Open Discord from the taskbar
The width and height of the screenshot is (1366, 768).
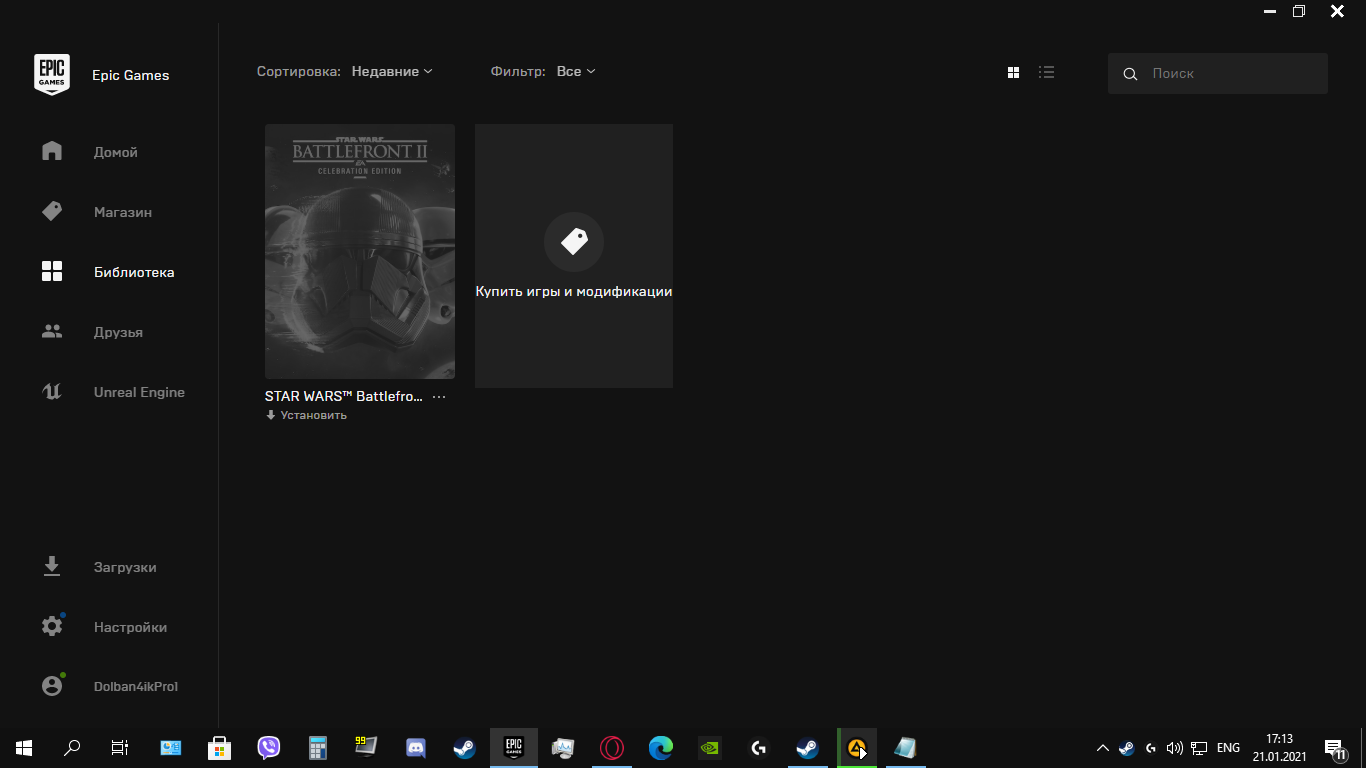416,747
